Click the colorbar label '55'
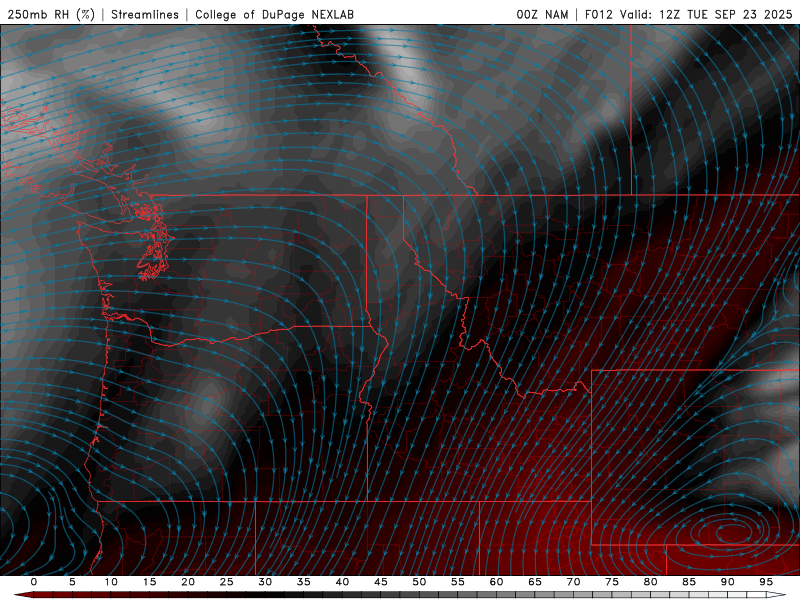This screenshot has width=800, height=600. 458,582
